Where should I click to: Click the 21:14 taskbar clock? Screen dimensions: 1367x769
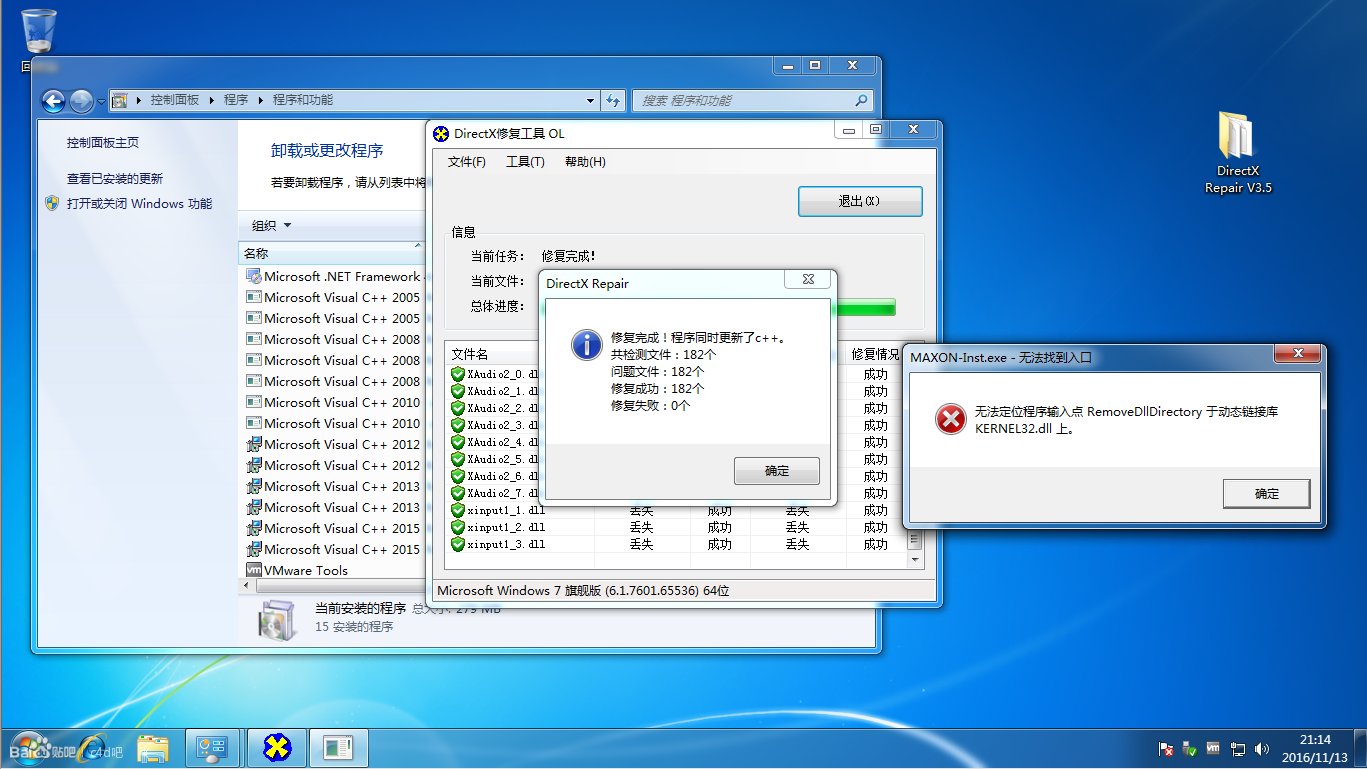(1315, 740)
